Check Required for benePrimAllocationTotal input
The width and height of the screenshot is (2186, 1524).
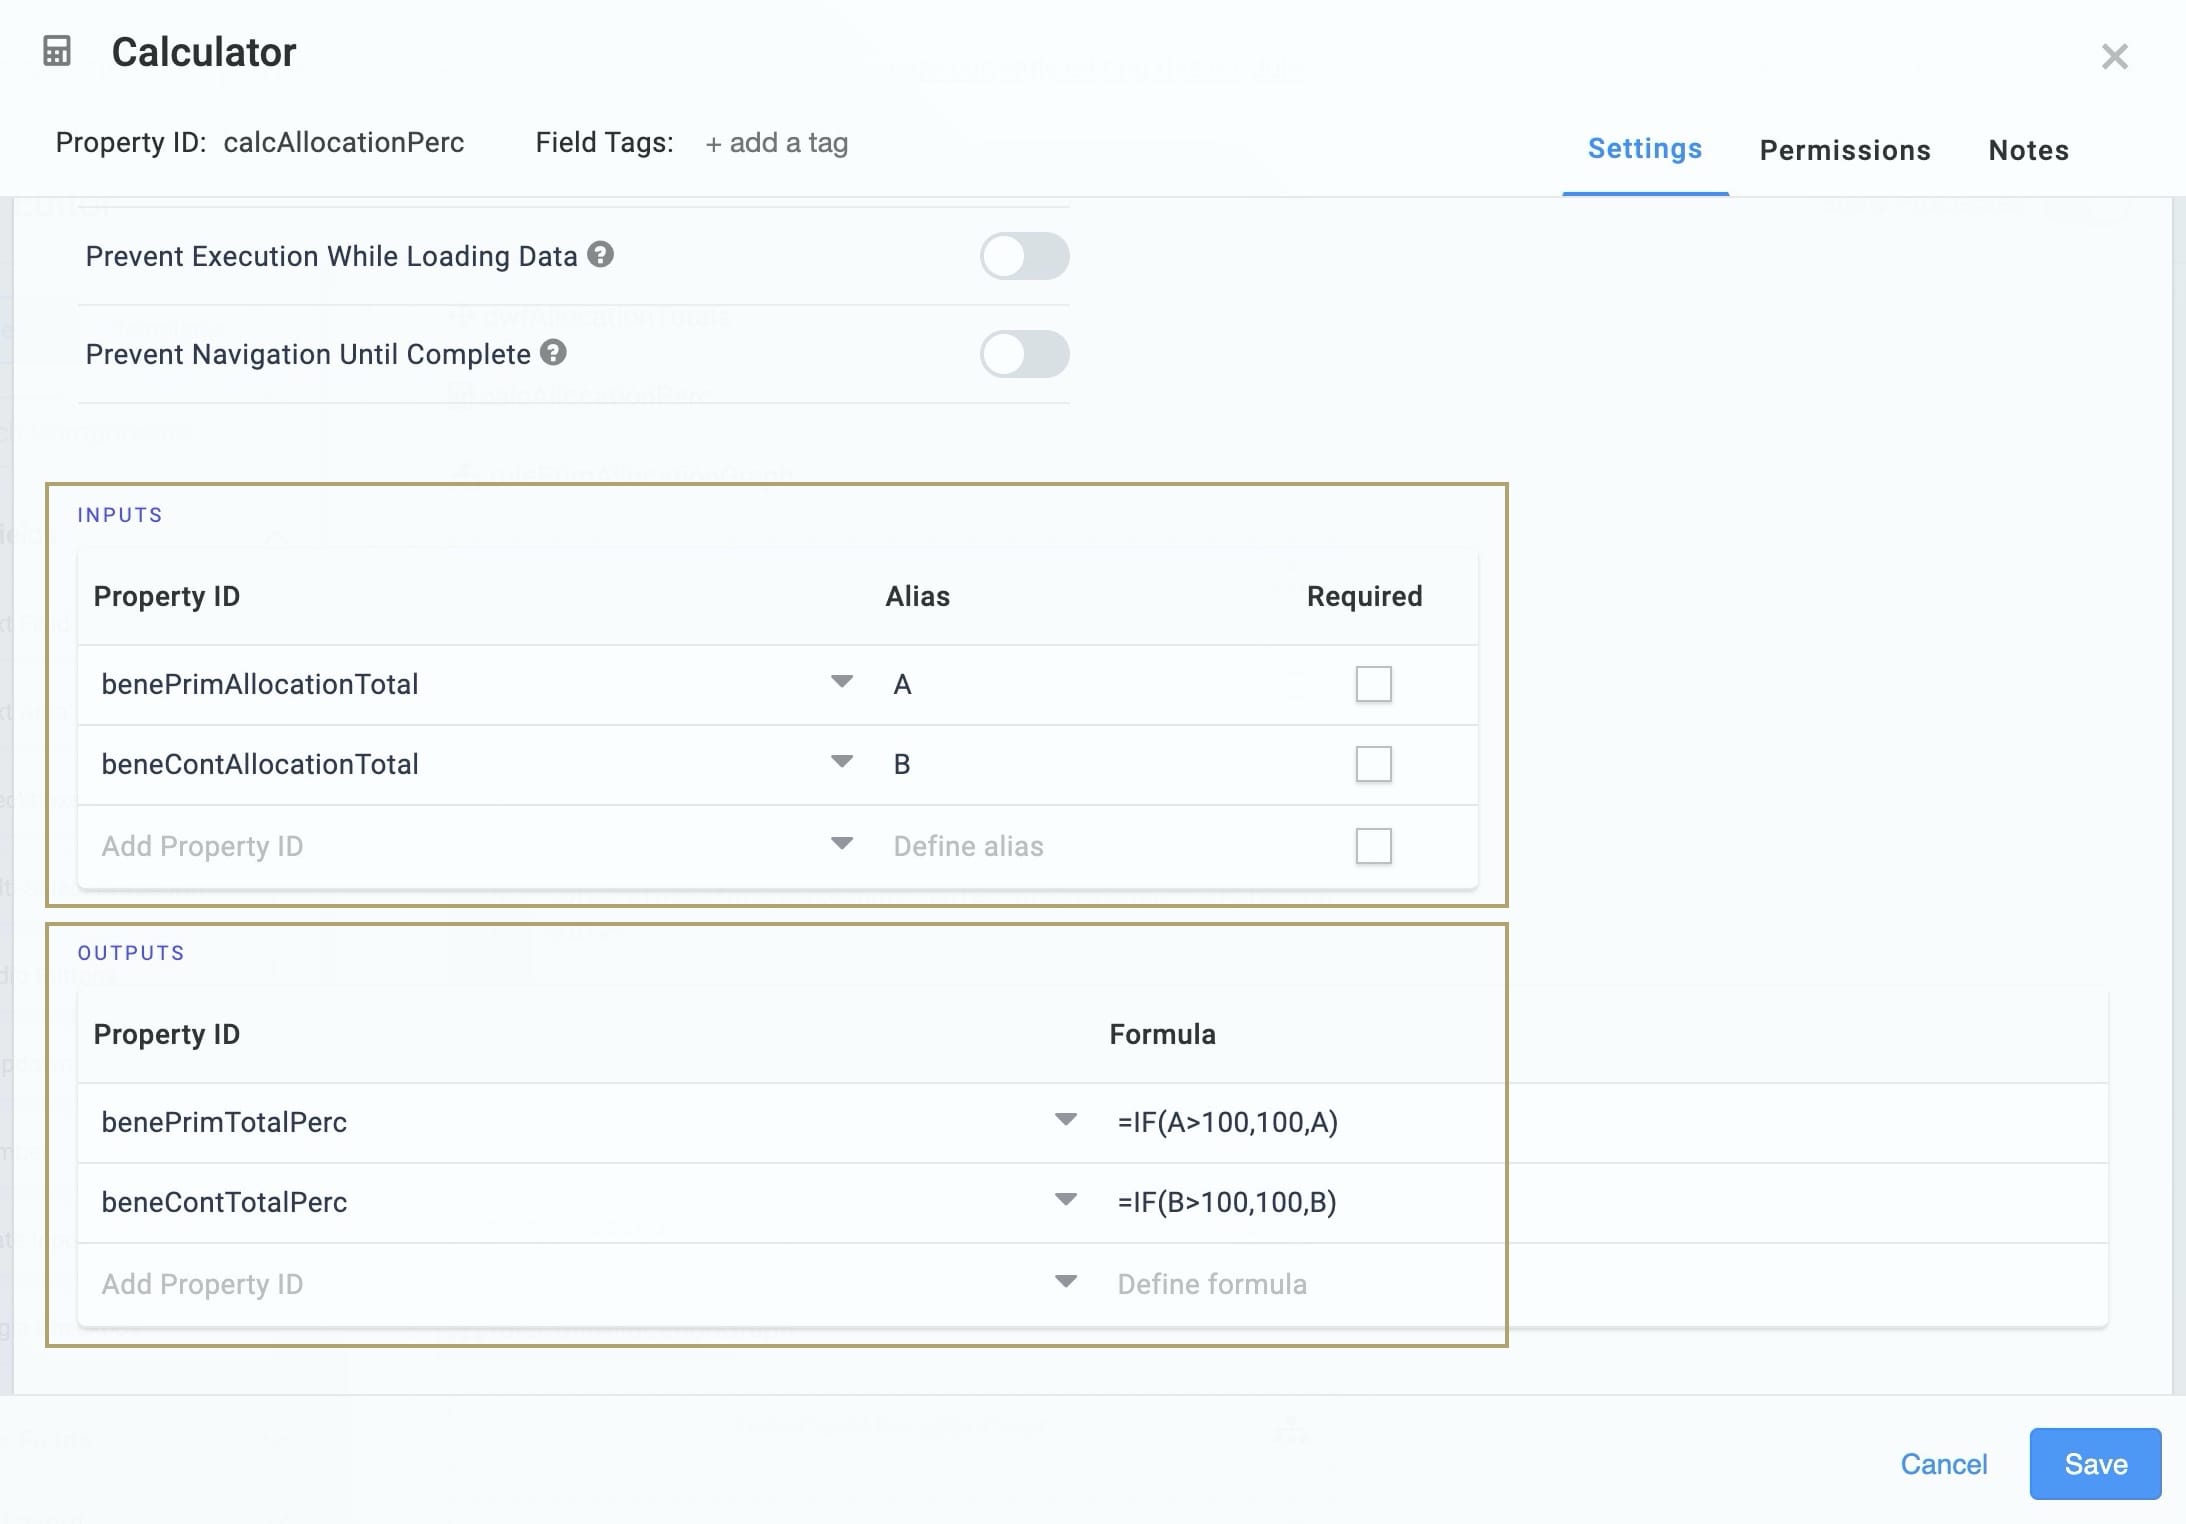coord(1373,684)
